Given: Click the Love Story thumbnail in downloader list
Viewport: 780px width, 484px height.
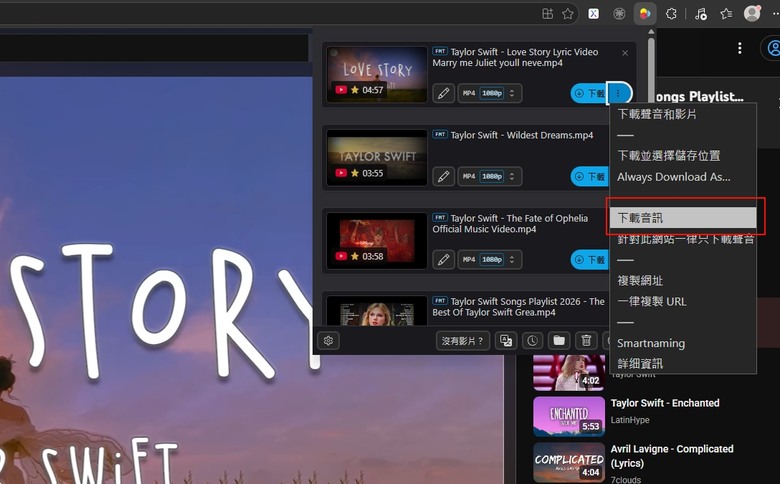Looking at the screenshot, I should (x=377, y=75).
